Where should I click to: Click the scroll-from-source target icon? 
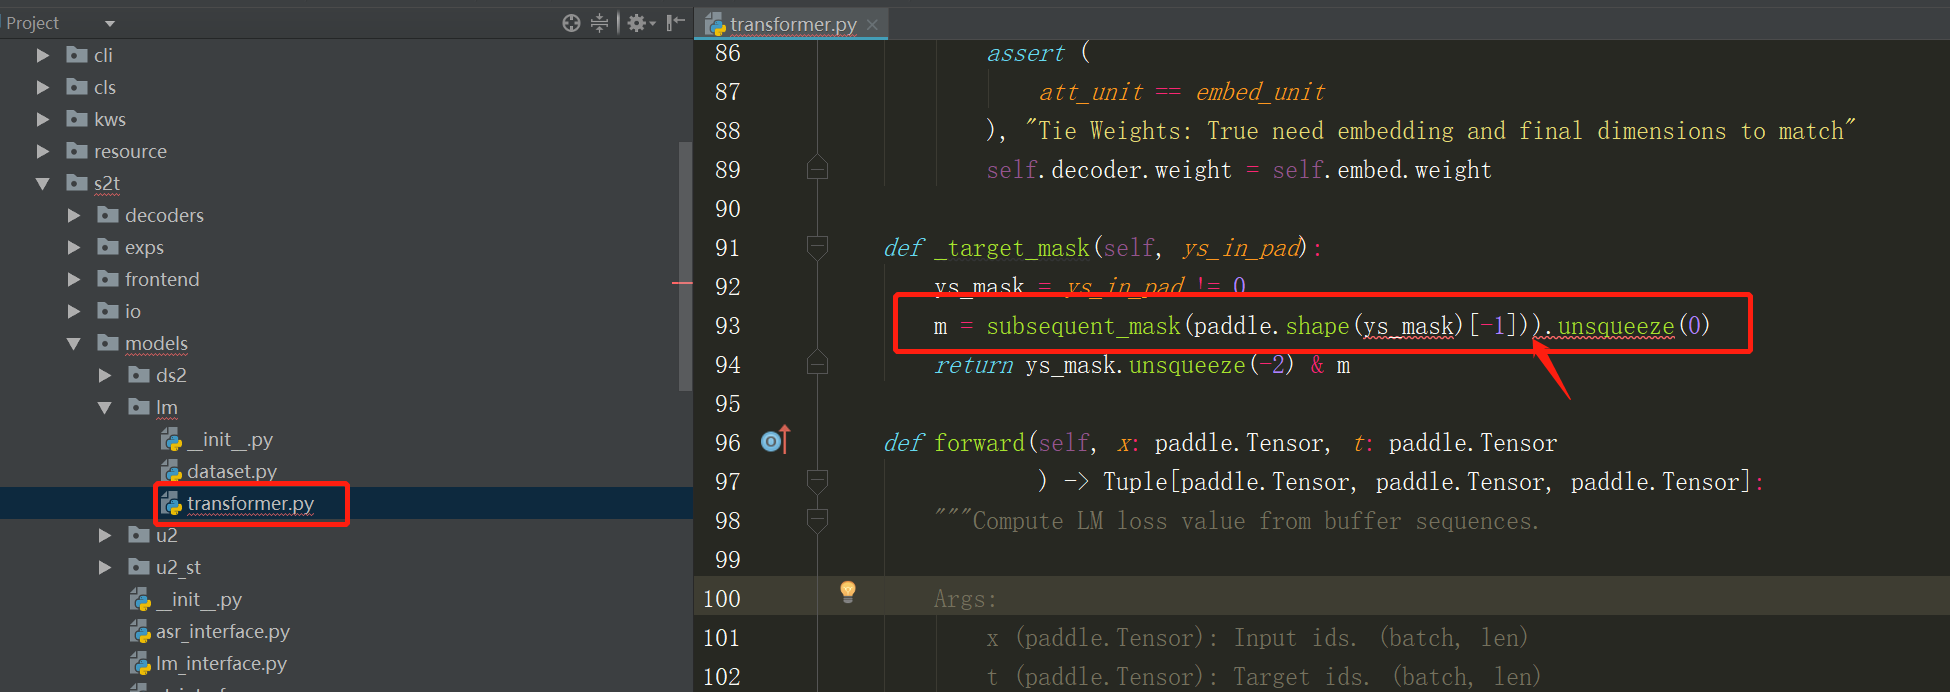[571, 23]
